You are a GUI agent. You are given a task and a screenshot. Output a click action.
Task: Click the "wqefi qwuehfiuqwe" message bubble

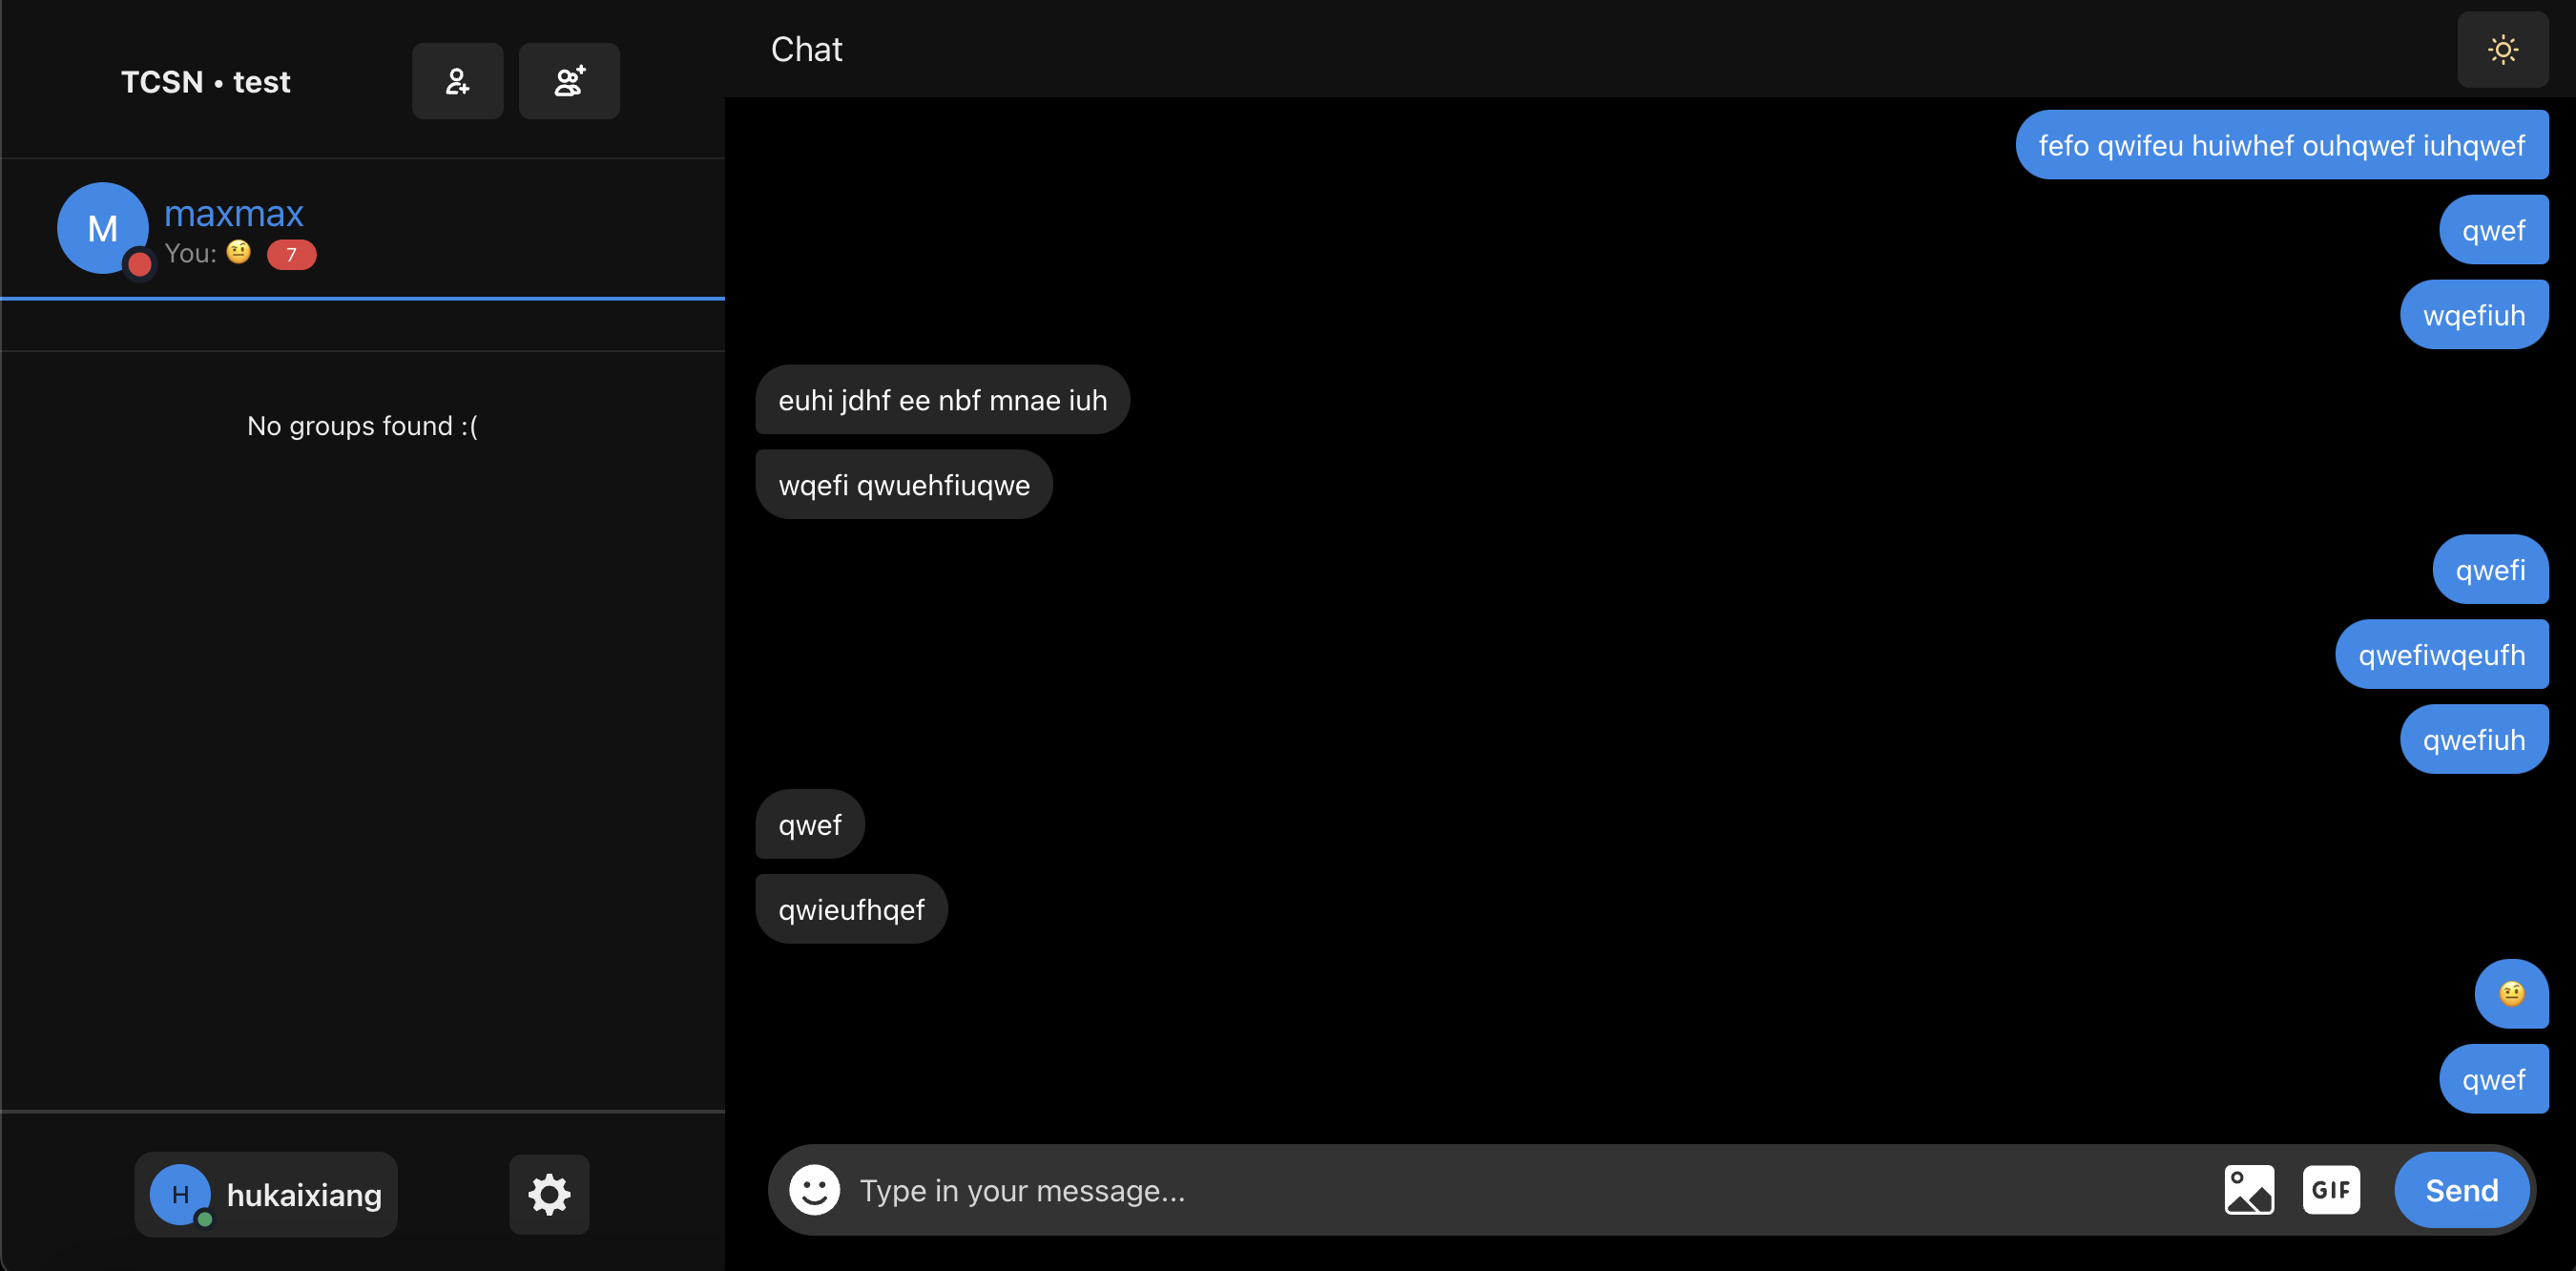(904, 485)
